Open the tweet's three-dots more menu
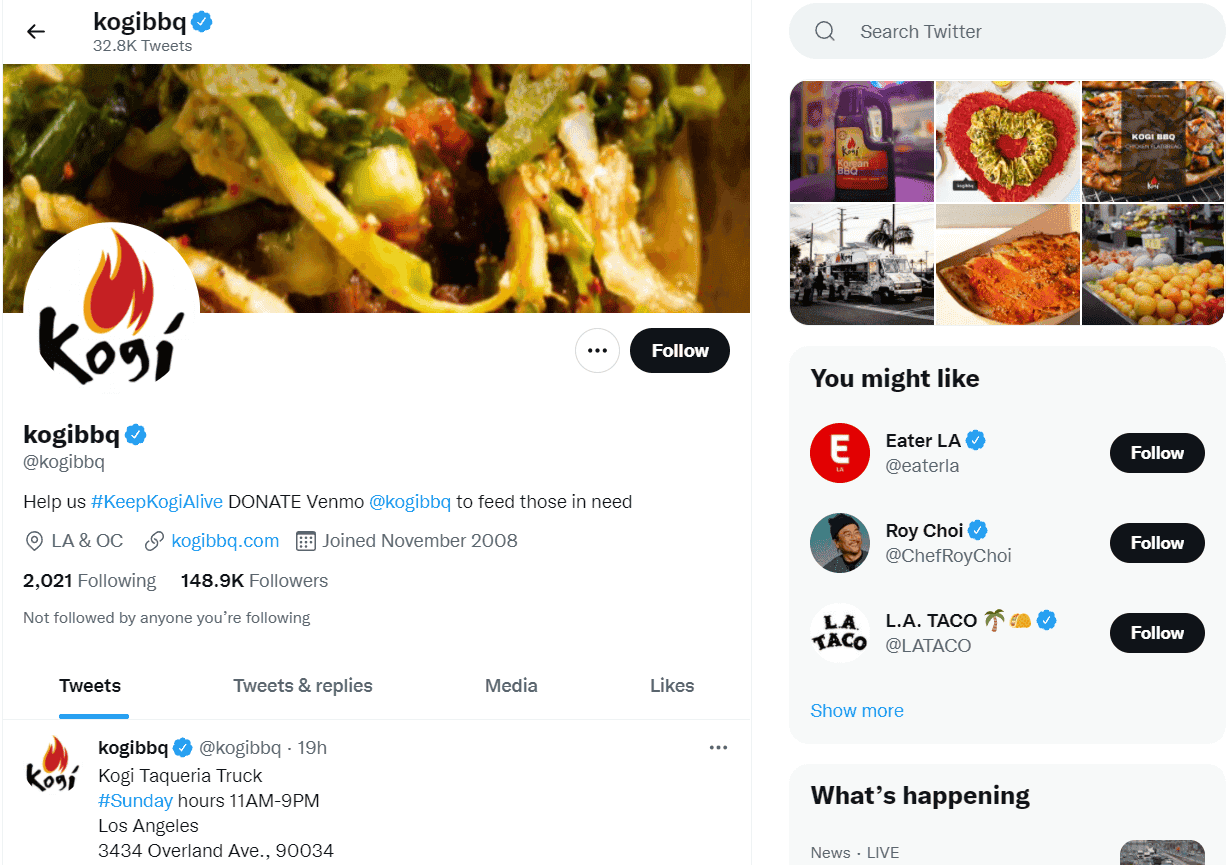1227x865 pixels. pyautogui.click(x=718, y=748)
